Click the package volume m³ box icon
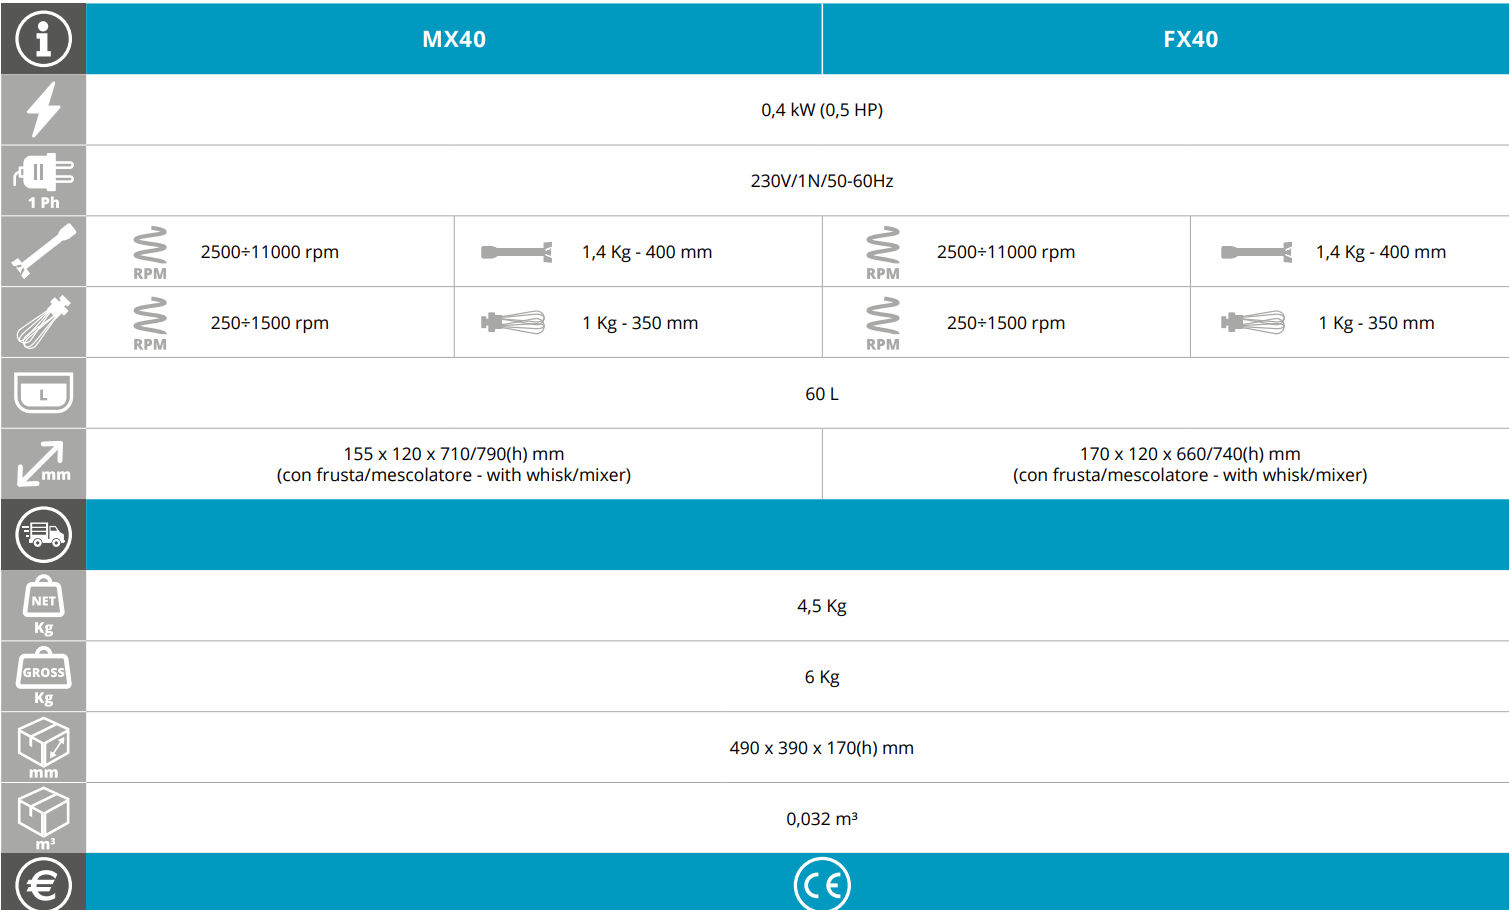This screenshot has width=1509, height=910. tap(43, 817)
